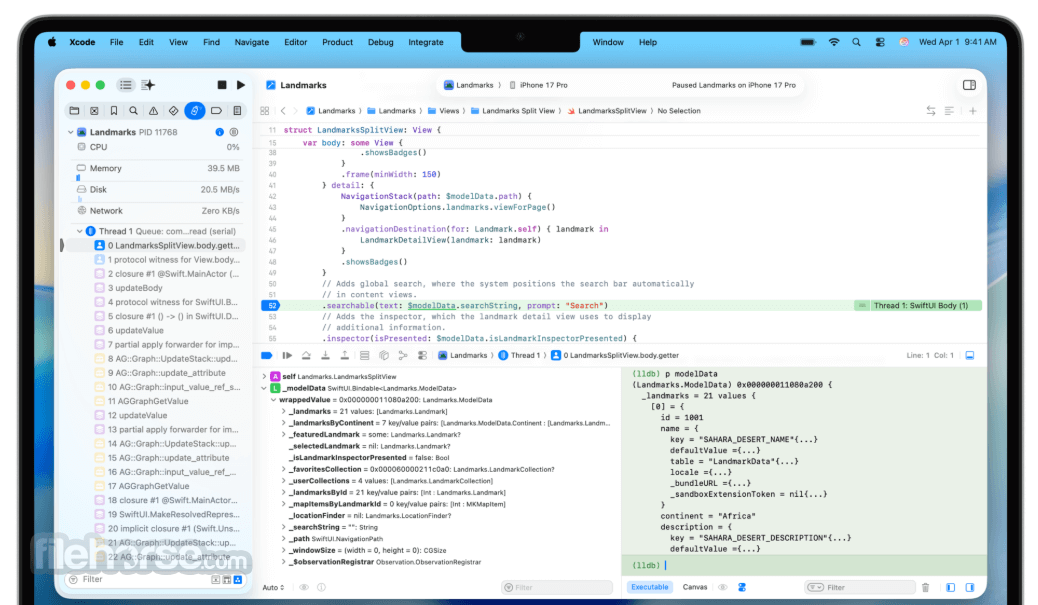1038x605 pixels.
Task: Click the enable code review arrows icon
Action: tap(931, 111)
